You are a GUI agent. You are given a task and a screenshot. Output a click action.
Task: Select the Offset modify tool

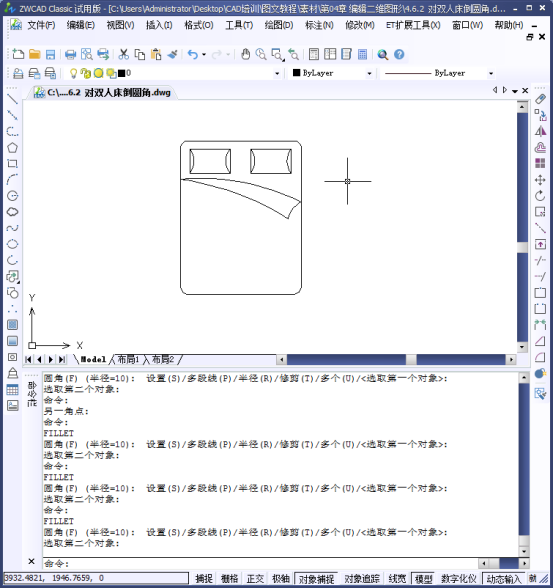[x=540, y=147]
